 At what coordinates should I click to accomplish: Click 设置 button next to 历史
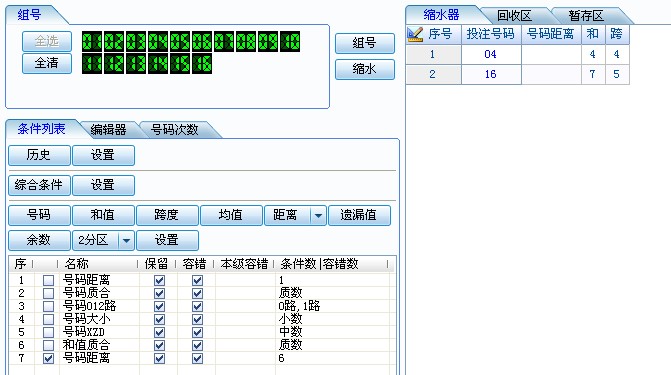pyautogui.click(x=103, y=155)
